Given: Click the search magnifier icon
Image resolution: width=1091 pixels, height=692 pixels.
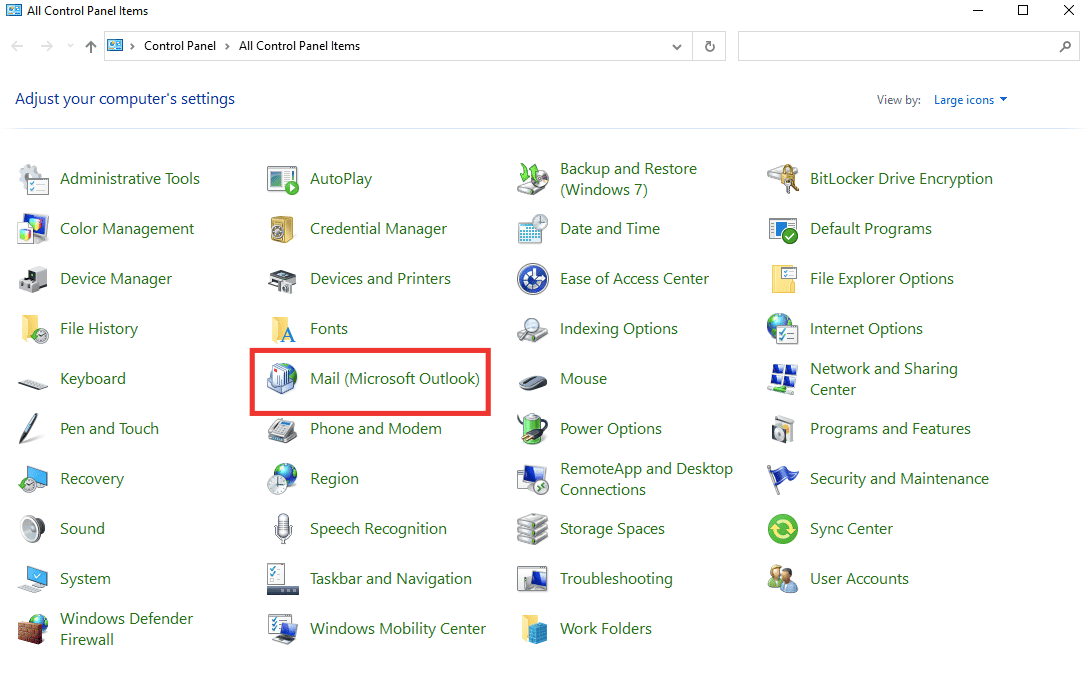Looking at the screenshot, I should tap(1065, 47).
